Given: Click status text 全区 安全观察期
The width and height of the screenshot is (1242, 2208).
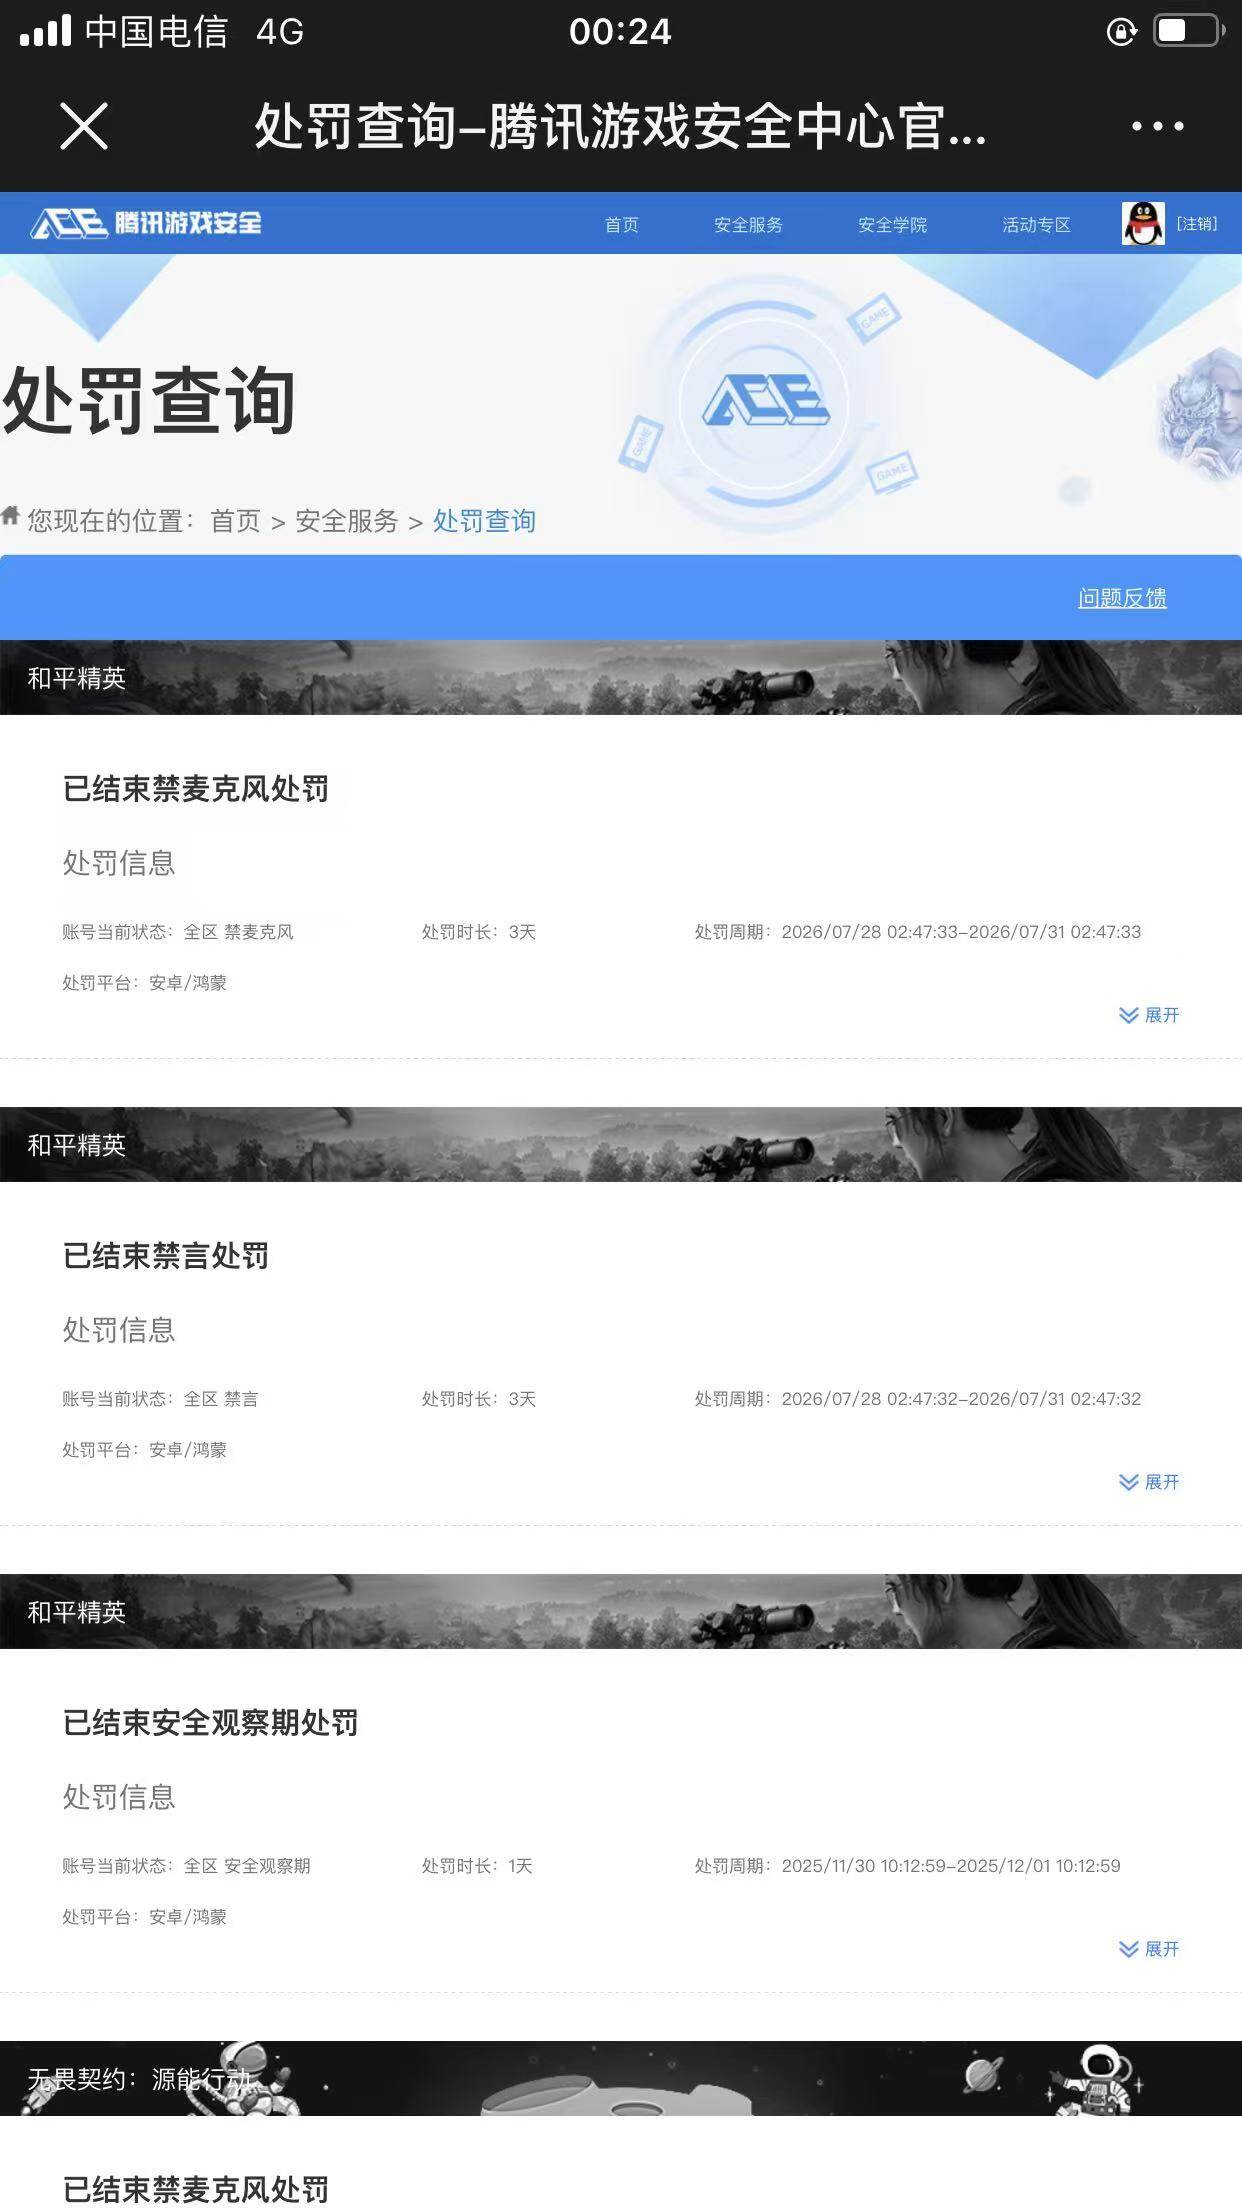Looking at the screenshot, I should pos(247,1866).
